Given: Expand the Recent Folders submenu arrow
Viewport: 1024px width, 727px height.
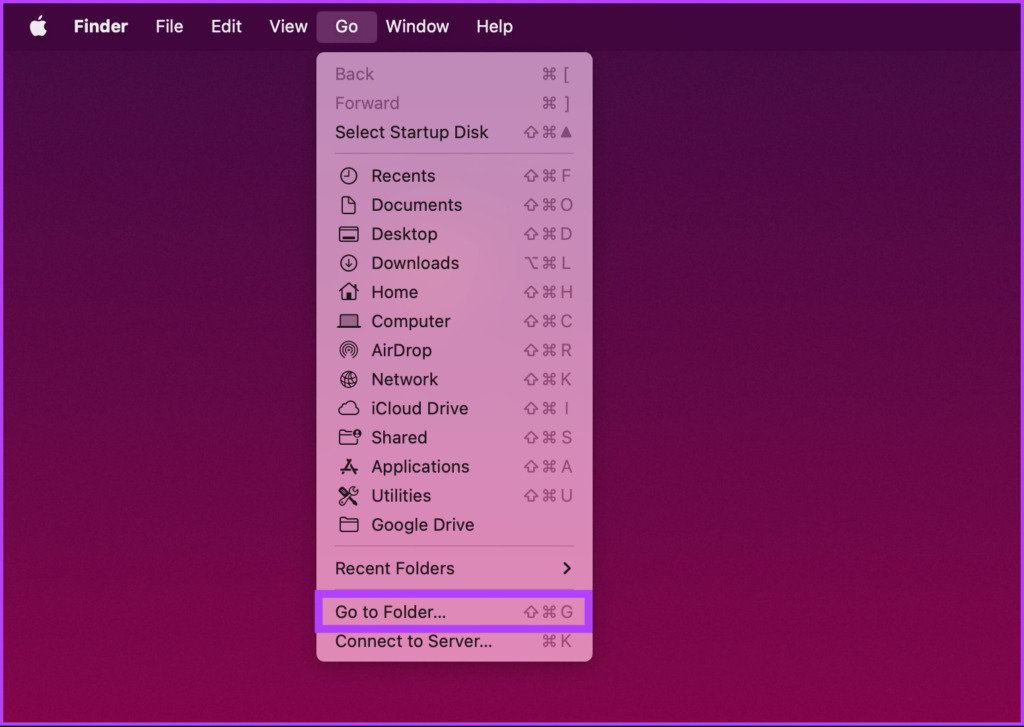Looking at the screenshot, I should point(567,568).
